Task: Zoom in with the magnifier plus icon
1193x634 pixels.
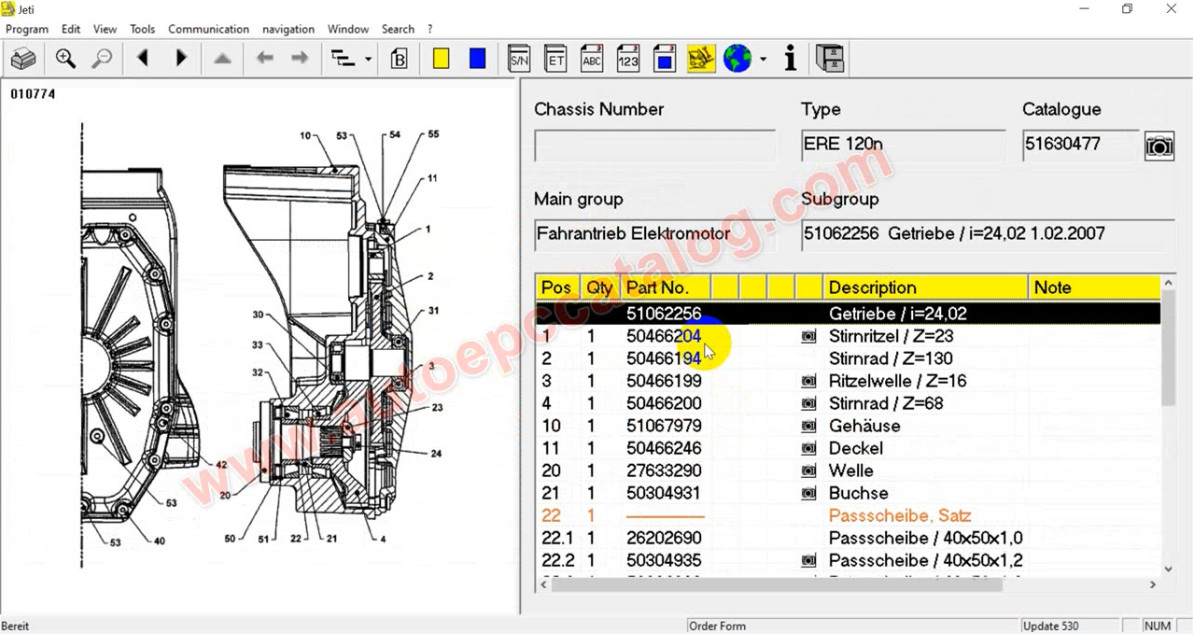Action: click(65, 59)
